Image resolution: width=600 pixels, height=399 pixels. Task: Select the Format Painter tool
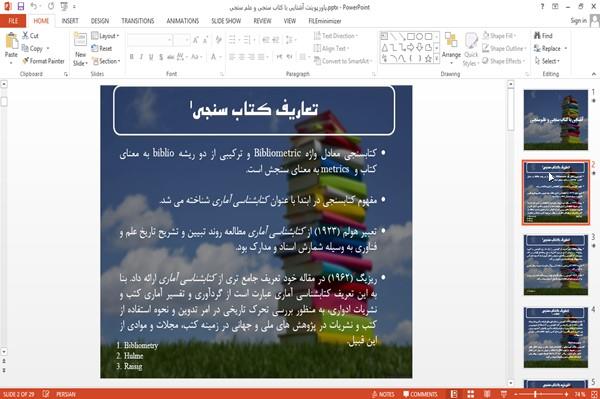pyautogui.click(x=43, y=61)
